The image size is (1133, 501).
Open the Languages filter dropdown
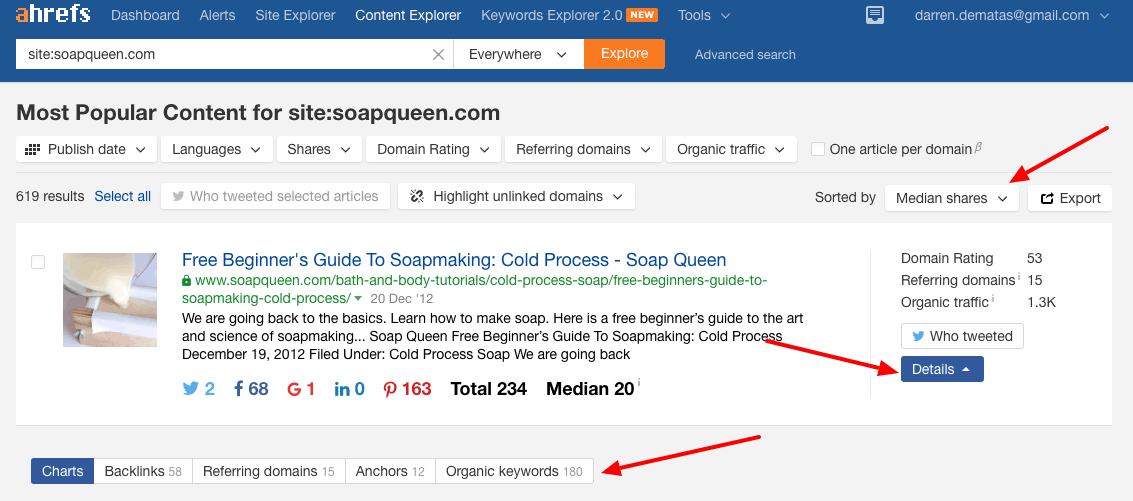217,150
